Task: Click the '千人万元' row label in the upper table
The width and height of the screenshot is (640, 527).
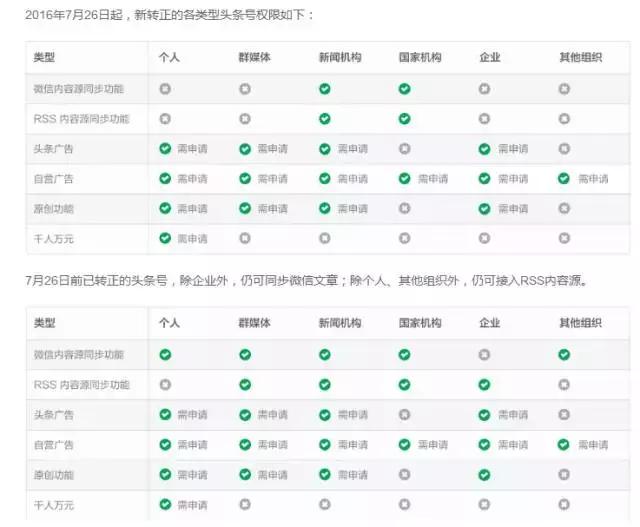Action: 53,239
